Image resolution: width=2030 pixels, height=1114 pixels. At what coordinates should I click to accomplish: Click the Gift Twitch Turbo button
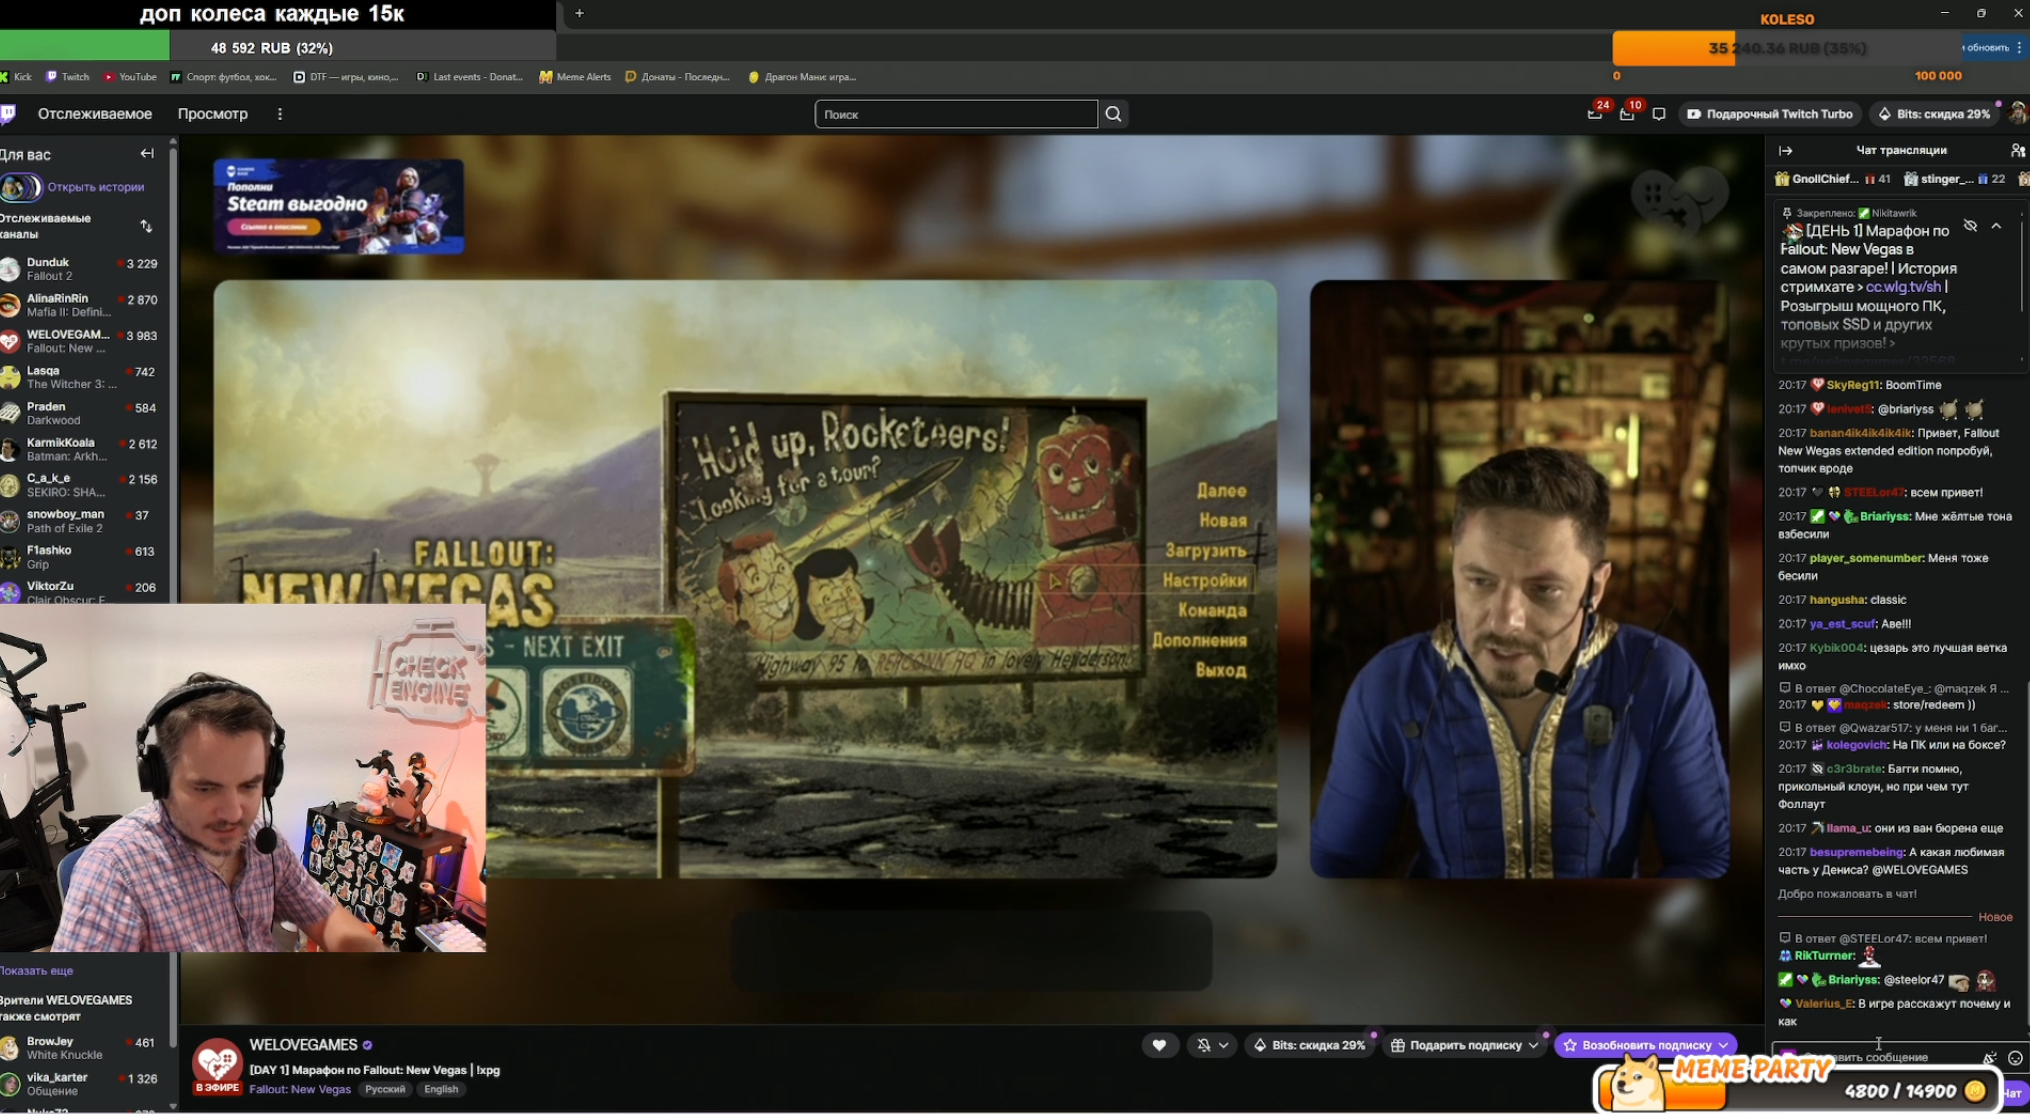(x=1769, y=114)
